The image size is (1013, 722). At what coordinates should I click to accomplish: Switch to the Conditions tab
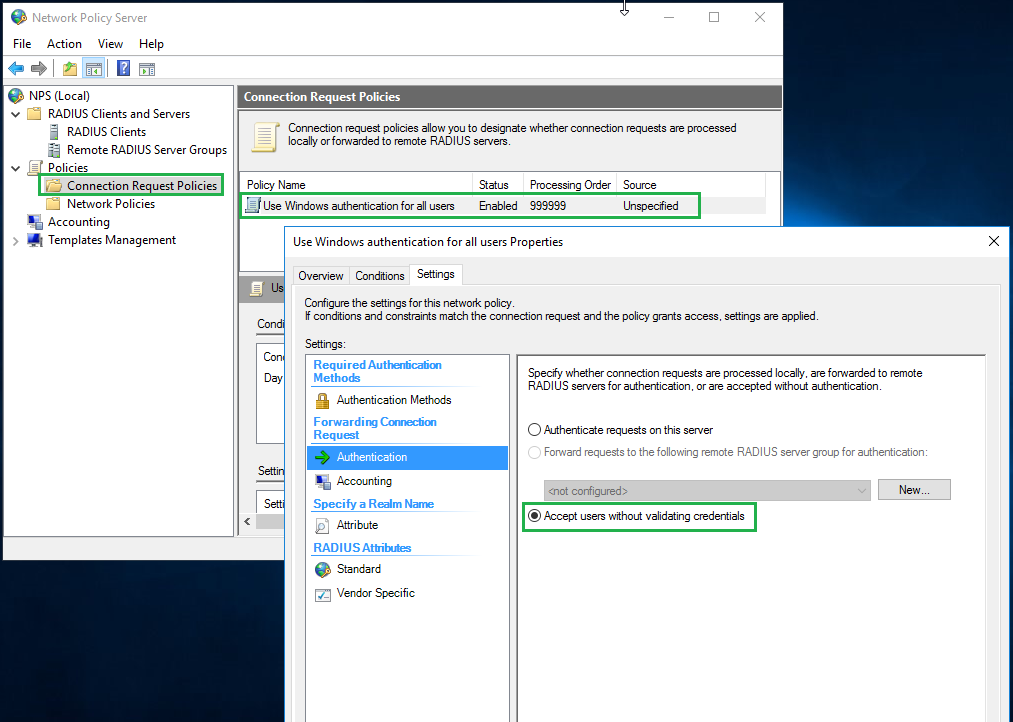pyautogui.click(x=380, y=276)
